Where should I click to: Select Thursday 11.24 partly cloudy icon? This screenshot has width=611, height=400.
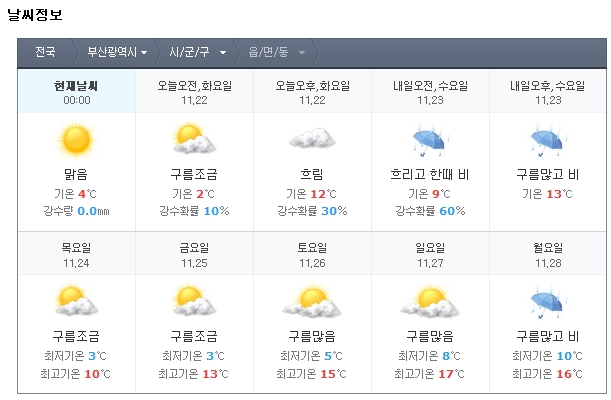[76, 301]
